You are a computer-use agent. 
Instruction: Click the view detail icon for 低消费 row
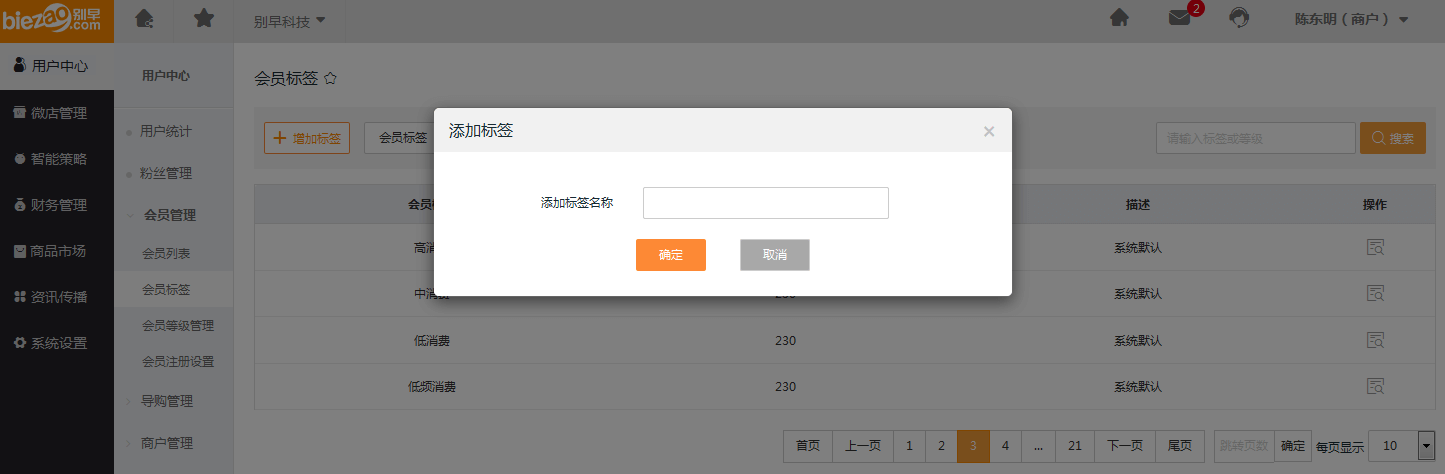tap(1375, 340)
